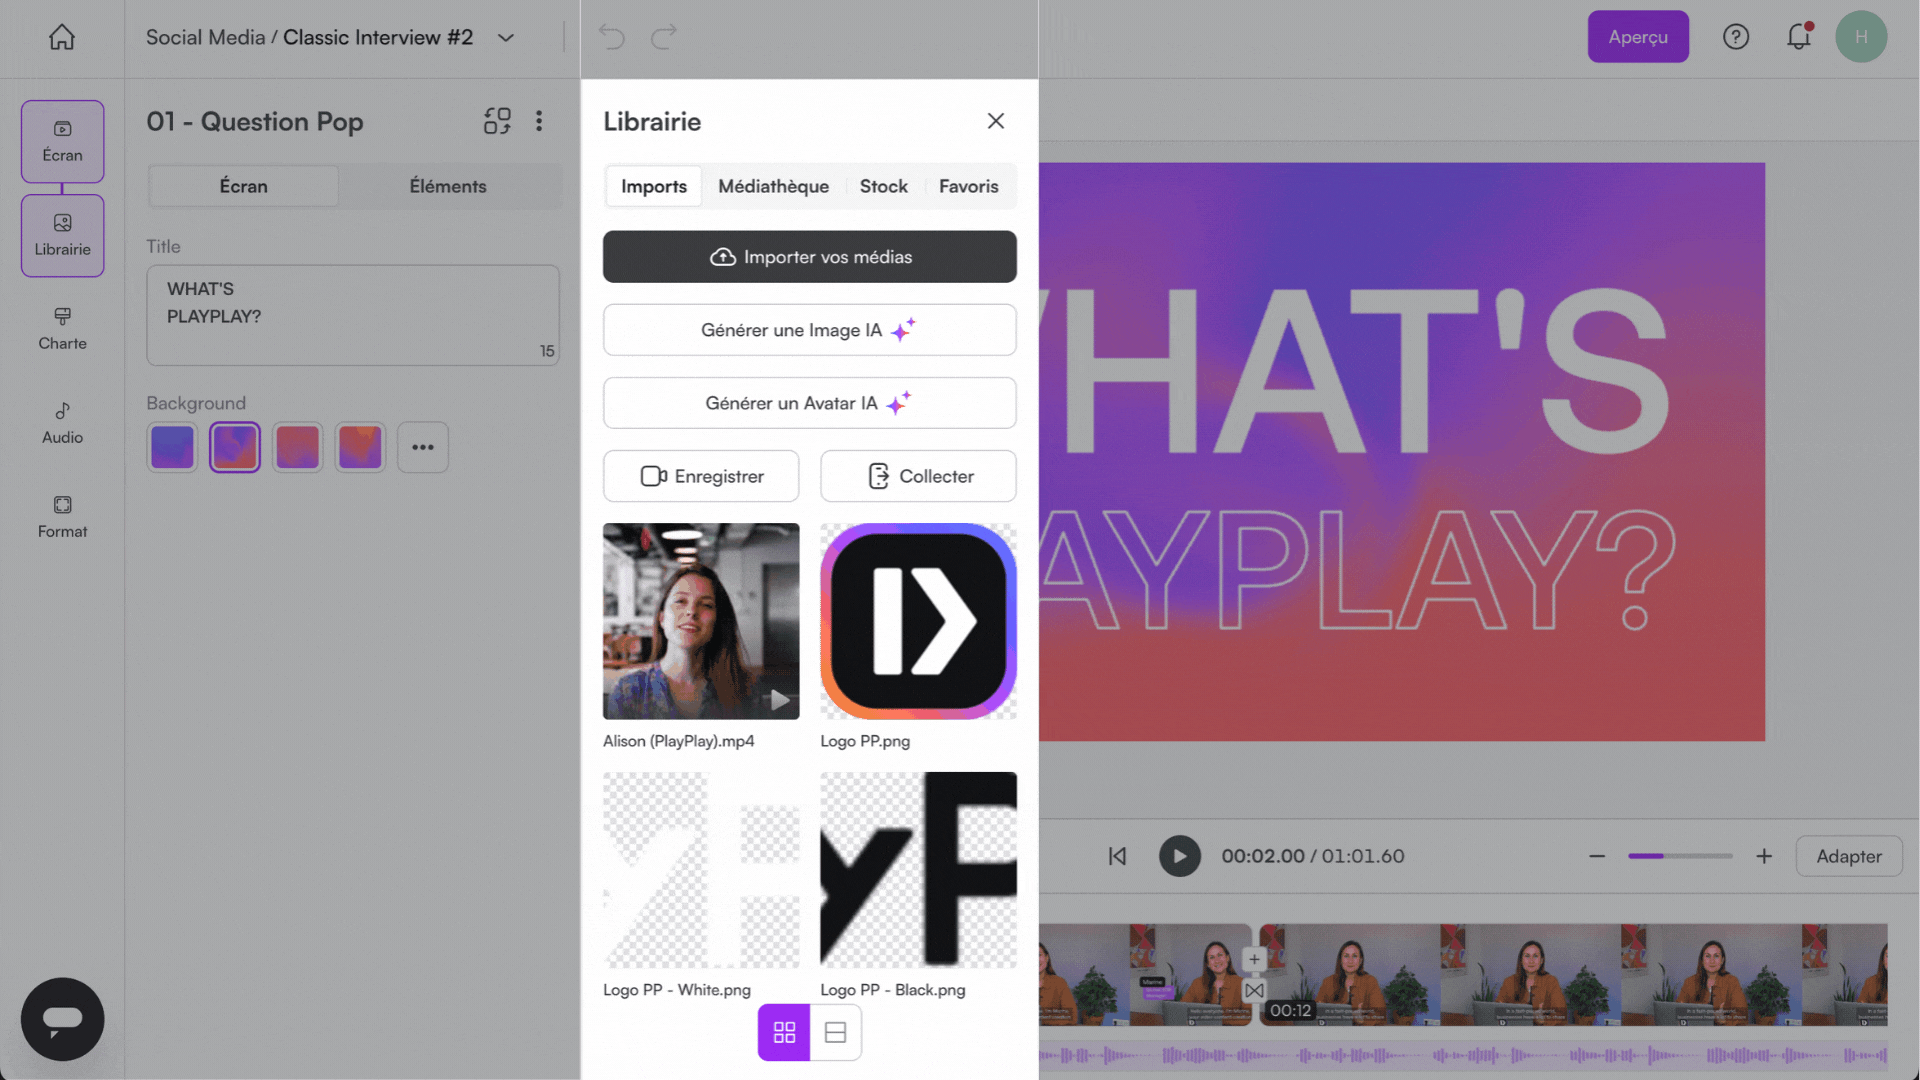Viewport: 1920px width, 1080px height.
Task: Click the screen layout change icon
Action: point(497,121)
